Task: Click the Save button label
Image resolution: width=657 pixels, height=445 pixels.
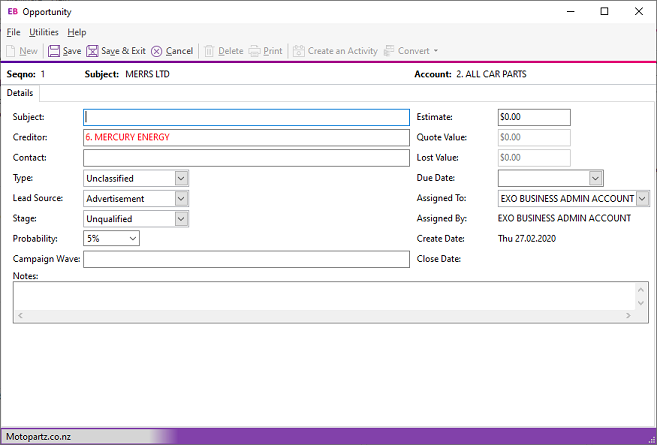Action: (72, 51)
